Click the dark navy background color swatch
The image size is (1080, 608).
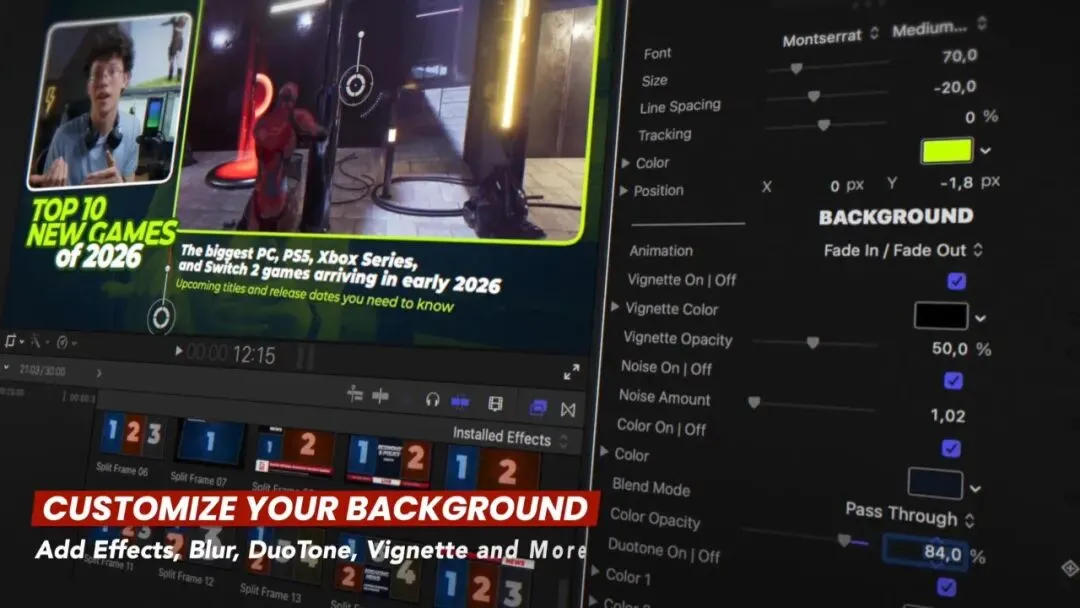coord(935,483)
